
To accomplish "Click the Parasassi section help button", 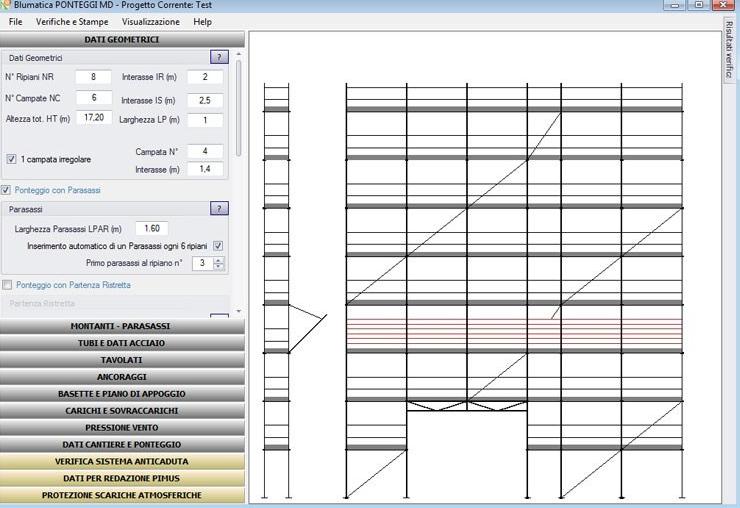I will [219, 208].
